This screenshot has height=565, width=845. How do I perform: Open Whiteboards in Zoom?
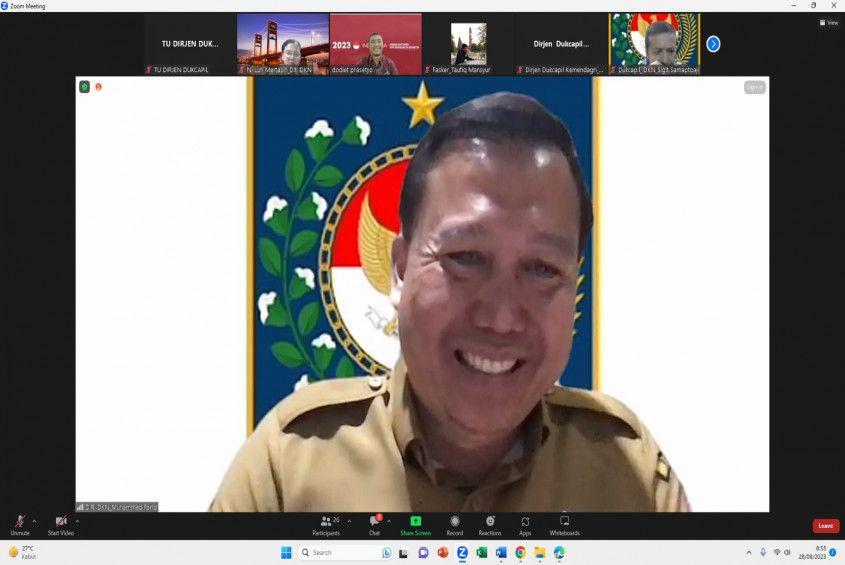point(564,525)
